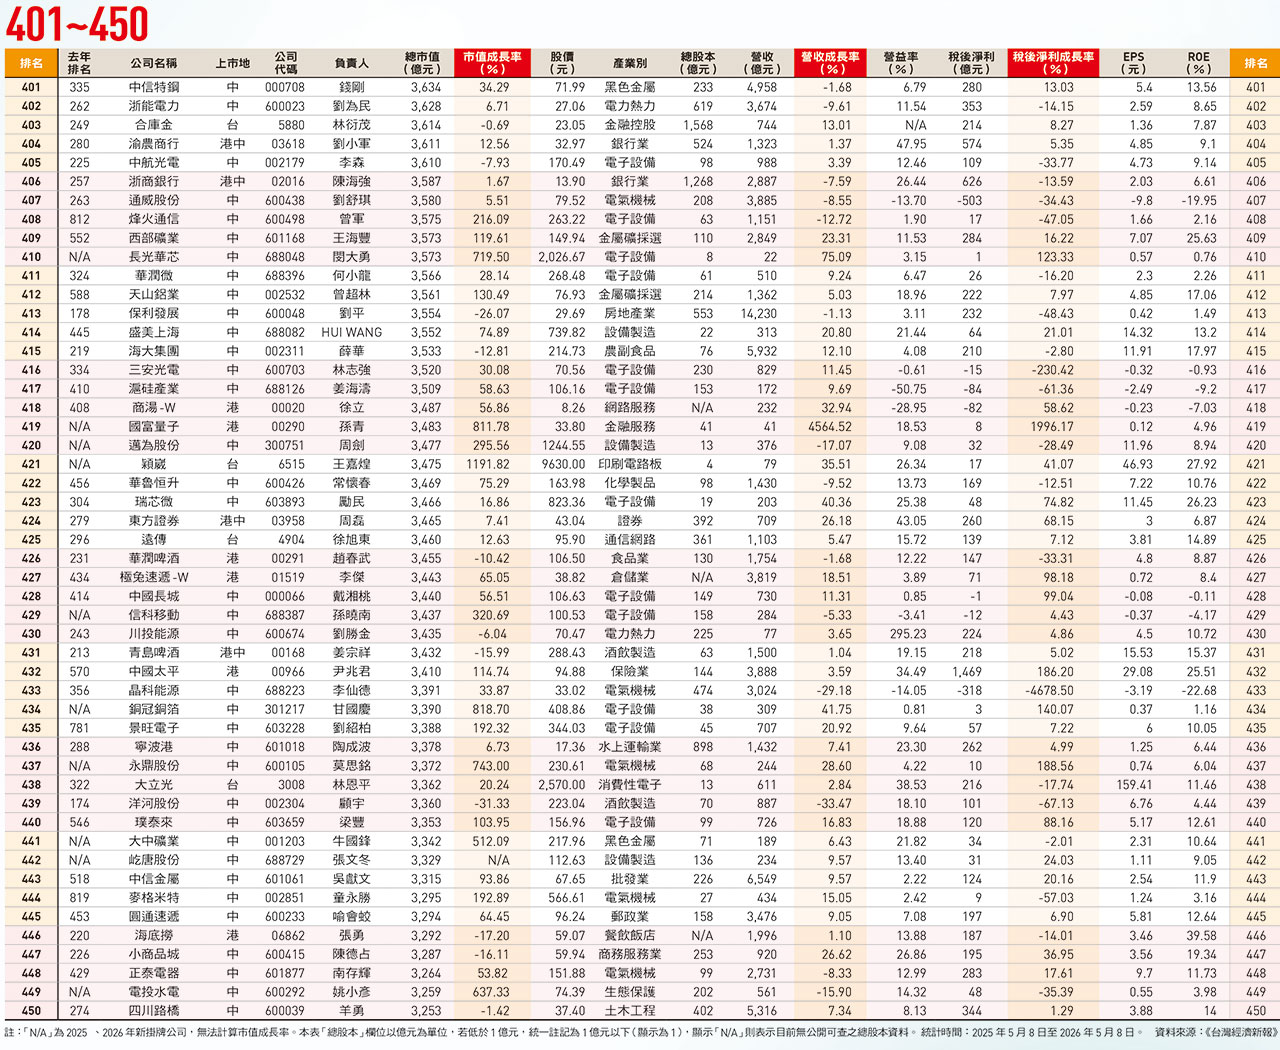The height and width of the screenshot is (1050, 1280).
Task: Click the "營益率(%)" column header
Action: (x=900, y=63)
